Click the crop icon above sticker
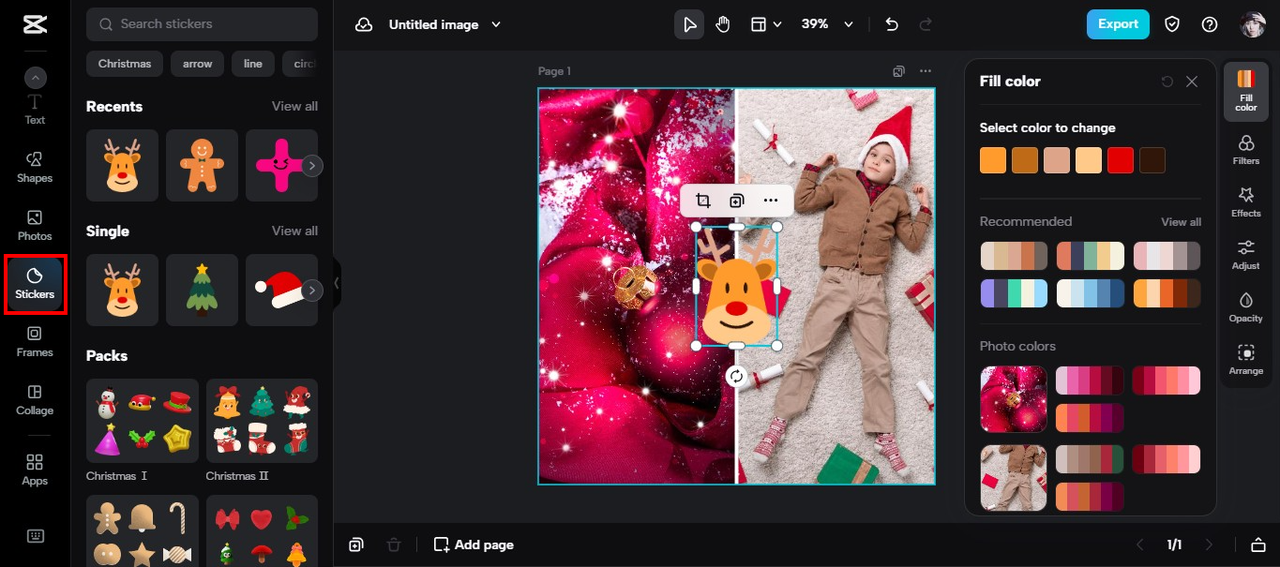 [703, 200]
